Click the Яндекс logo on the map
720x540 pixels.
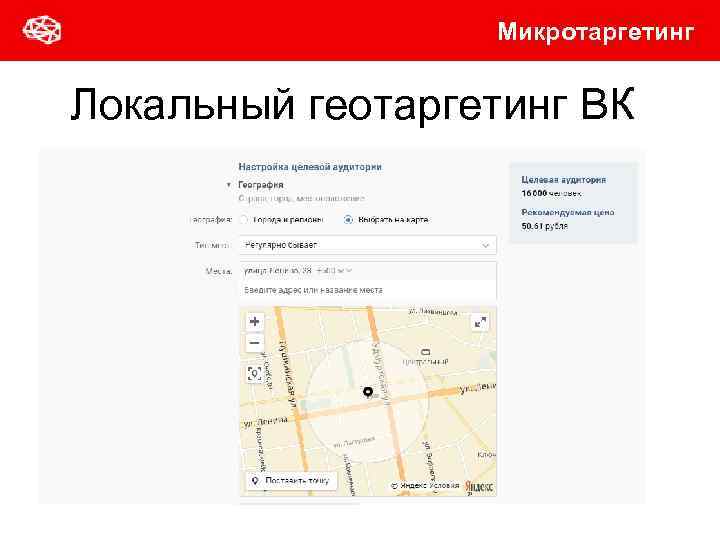pyautogui.click(x=479, y=486)
